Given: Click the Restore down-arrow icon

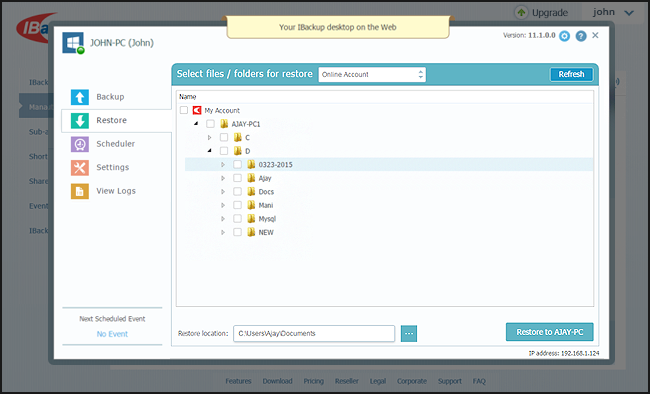Looking at the screenshot, I should point(80,121).
